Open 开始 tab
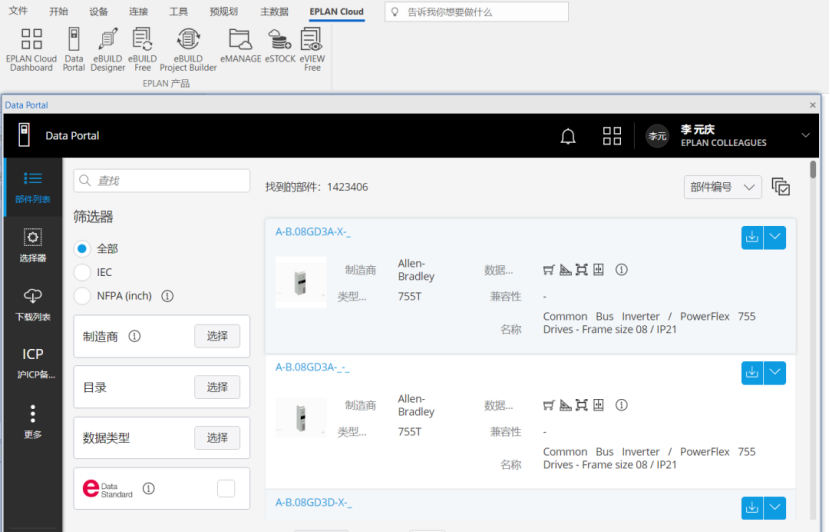Viewport: 830px width, 532px height. click(58, 11)
